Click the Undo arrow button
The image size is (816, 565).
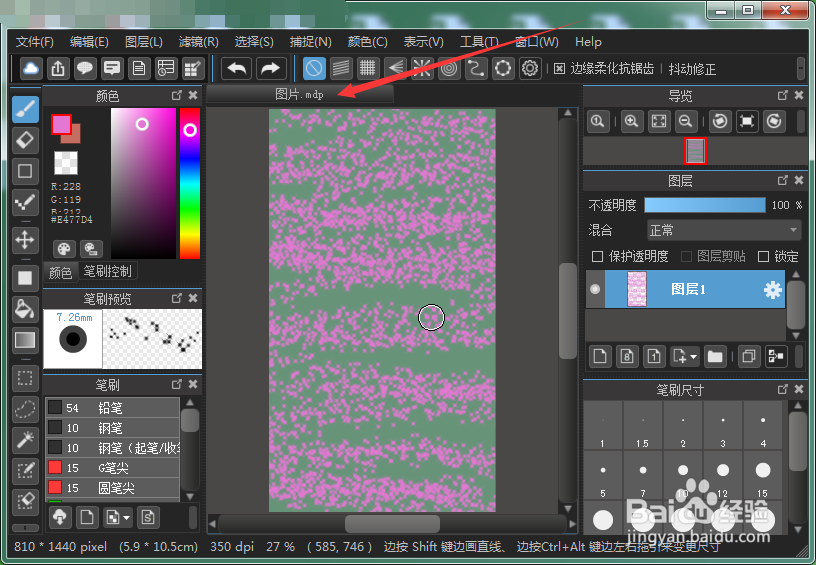coord(237,68)
